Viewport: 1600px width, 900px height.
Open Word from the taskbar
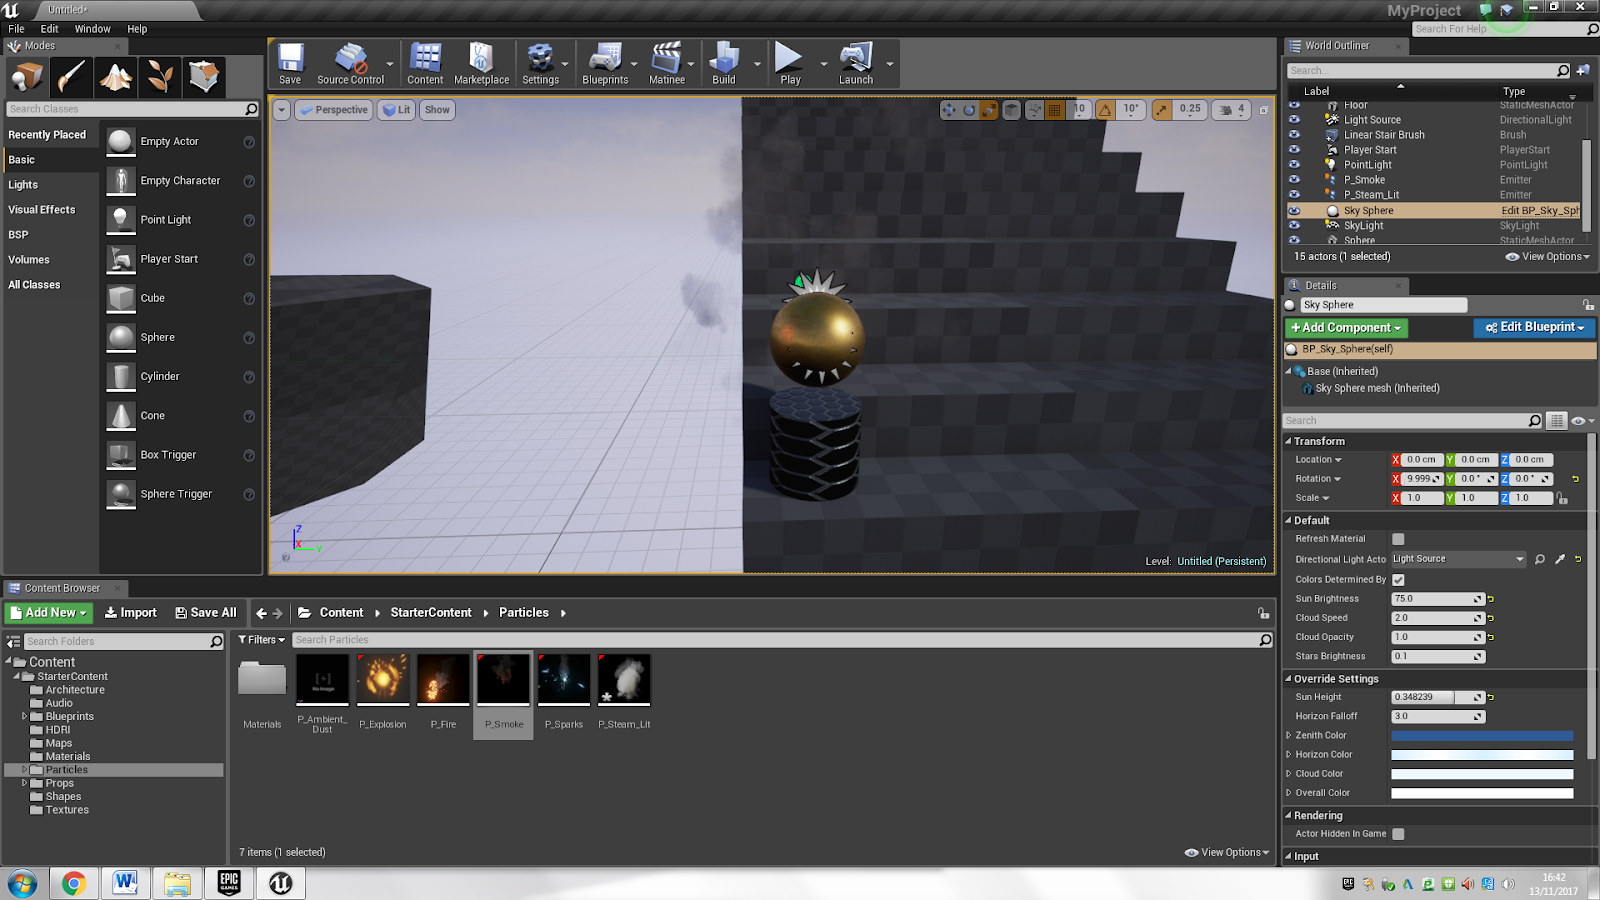pyautogui.click(x=125, y=883)
